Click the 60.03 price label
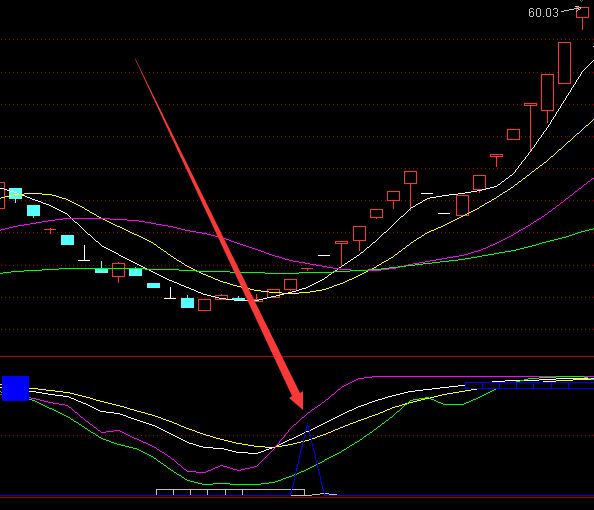The image size is (594, 510). 543,13
